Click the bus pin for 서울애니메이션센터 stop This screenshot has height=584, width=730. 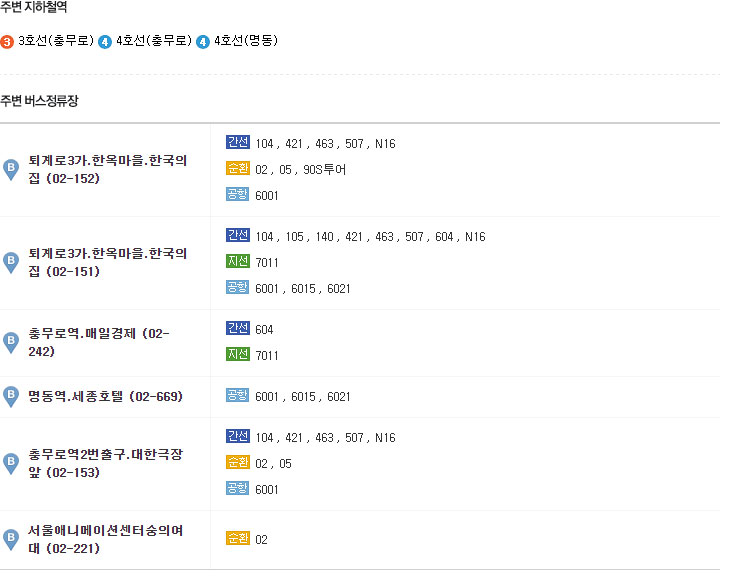coord(11,540)
